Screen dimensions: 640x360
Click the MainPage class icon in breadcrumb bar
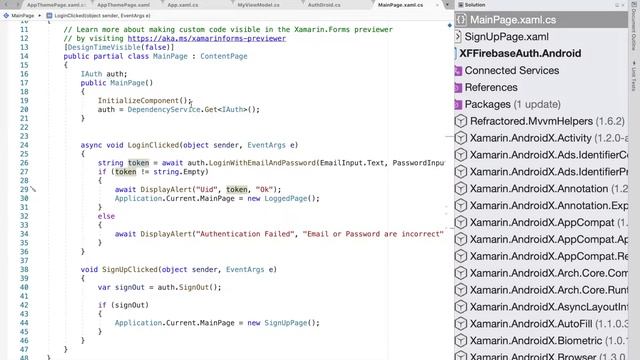click(x=6, y=16)
